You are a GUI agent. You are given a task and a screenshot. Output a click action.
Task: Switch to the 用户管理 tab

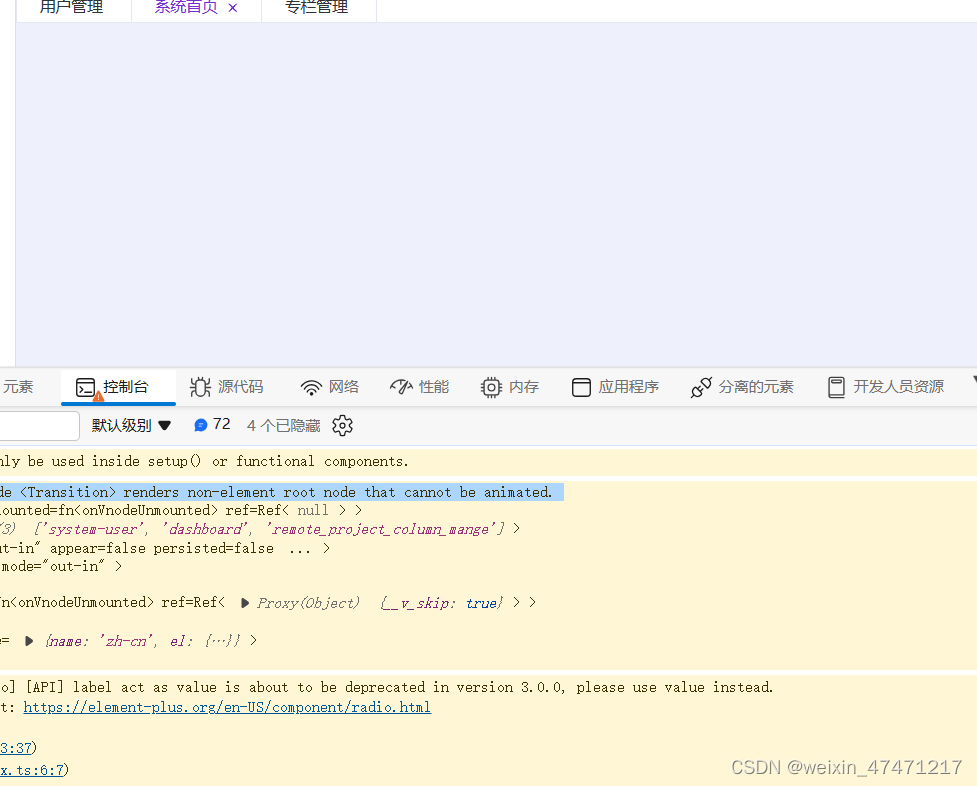coord(70,7)
